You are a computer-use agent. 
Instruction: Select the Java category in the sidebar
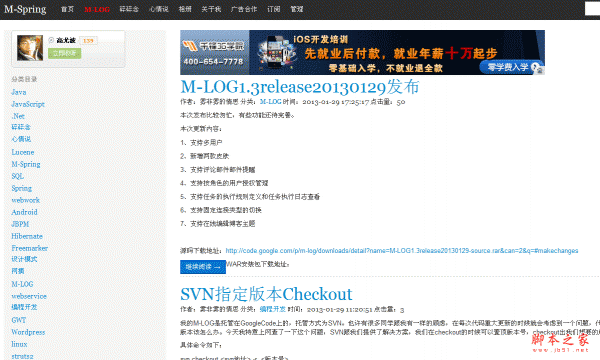19,92
